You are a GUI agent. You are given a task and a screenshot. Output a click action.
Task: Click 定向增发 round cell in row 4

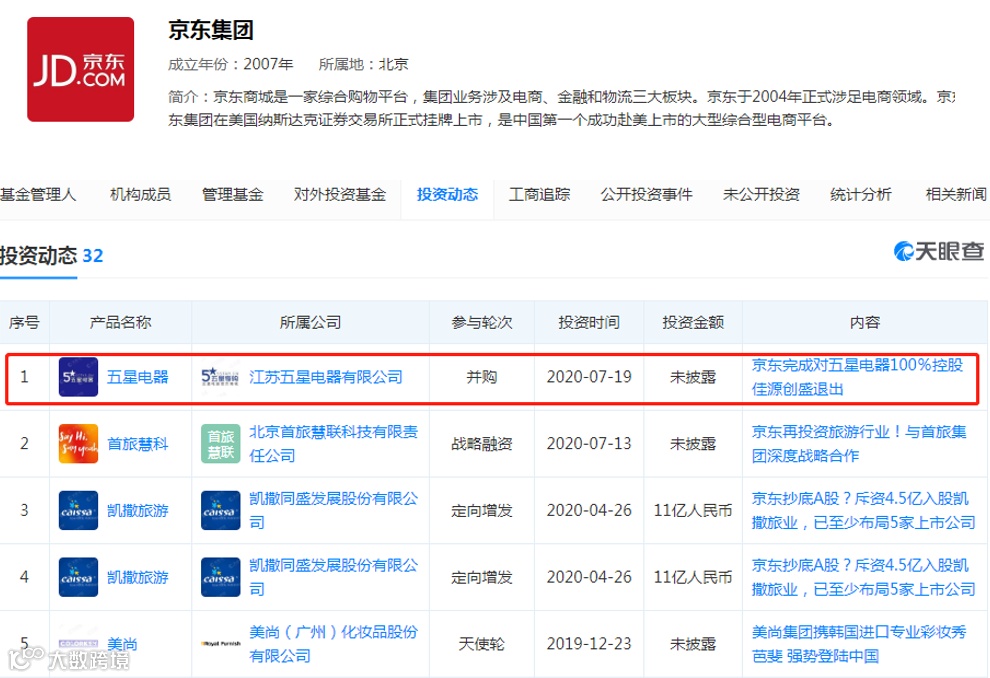point(482,577)
